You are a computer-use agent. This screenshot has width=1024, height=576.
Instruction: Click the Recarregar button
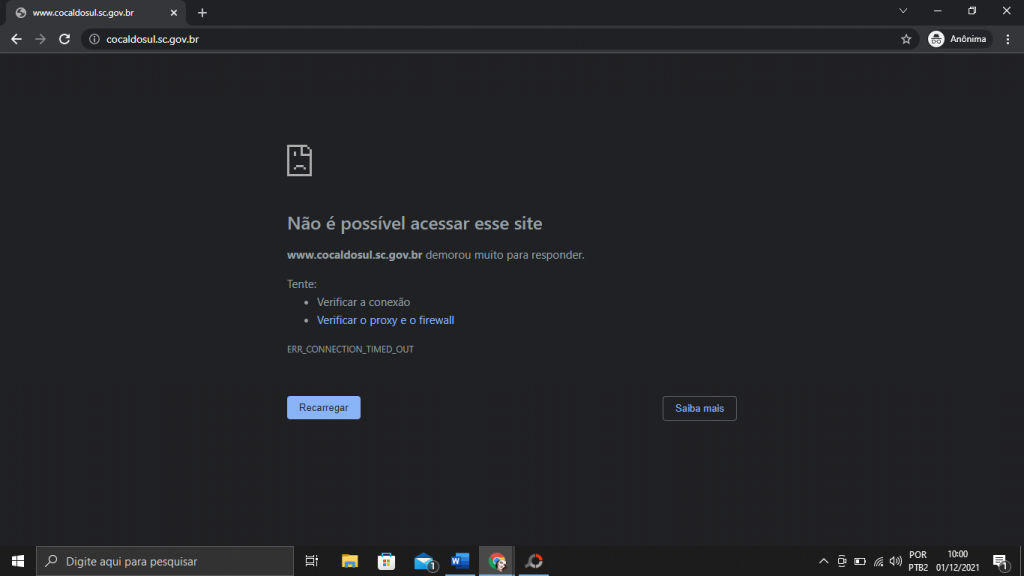point(323,408)
